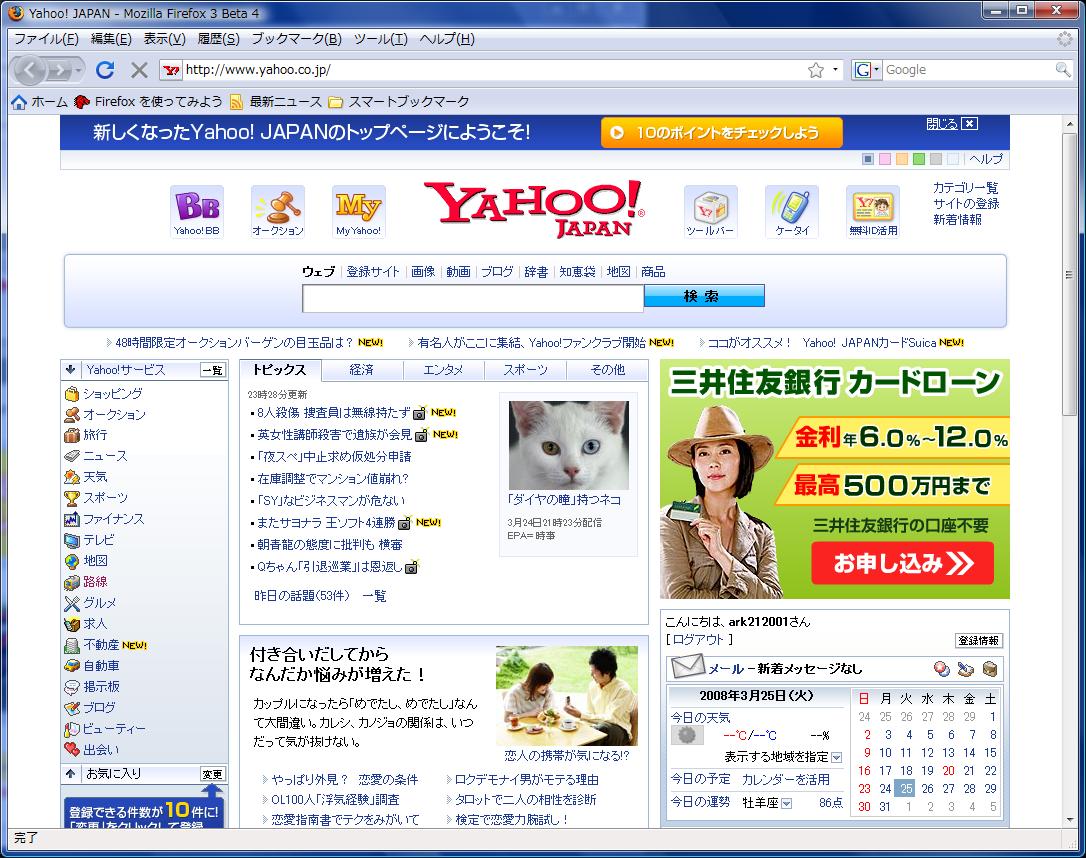1086x858 pixels.
Task: Open the 表示 menu
Action: click(x=164, y=39)
